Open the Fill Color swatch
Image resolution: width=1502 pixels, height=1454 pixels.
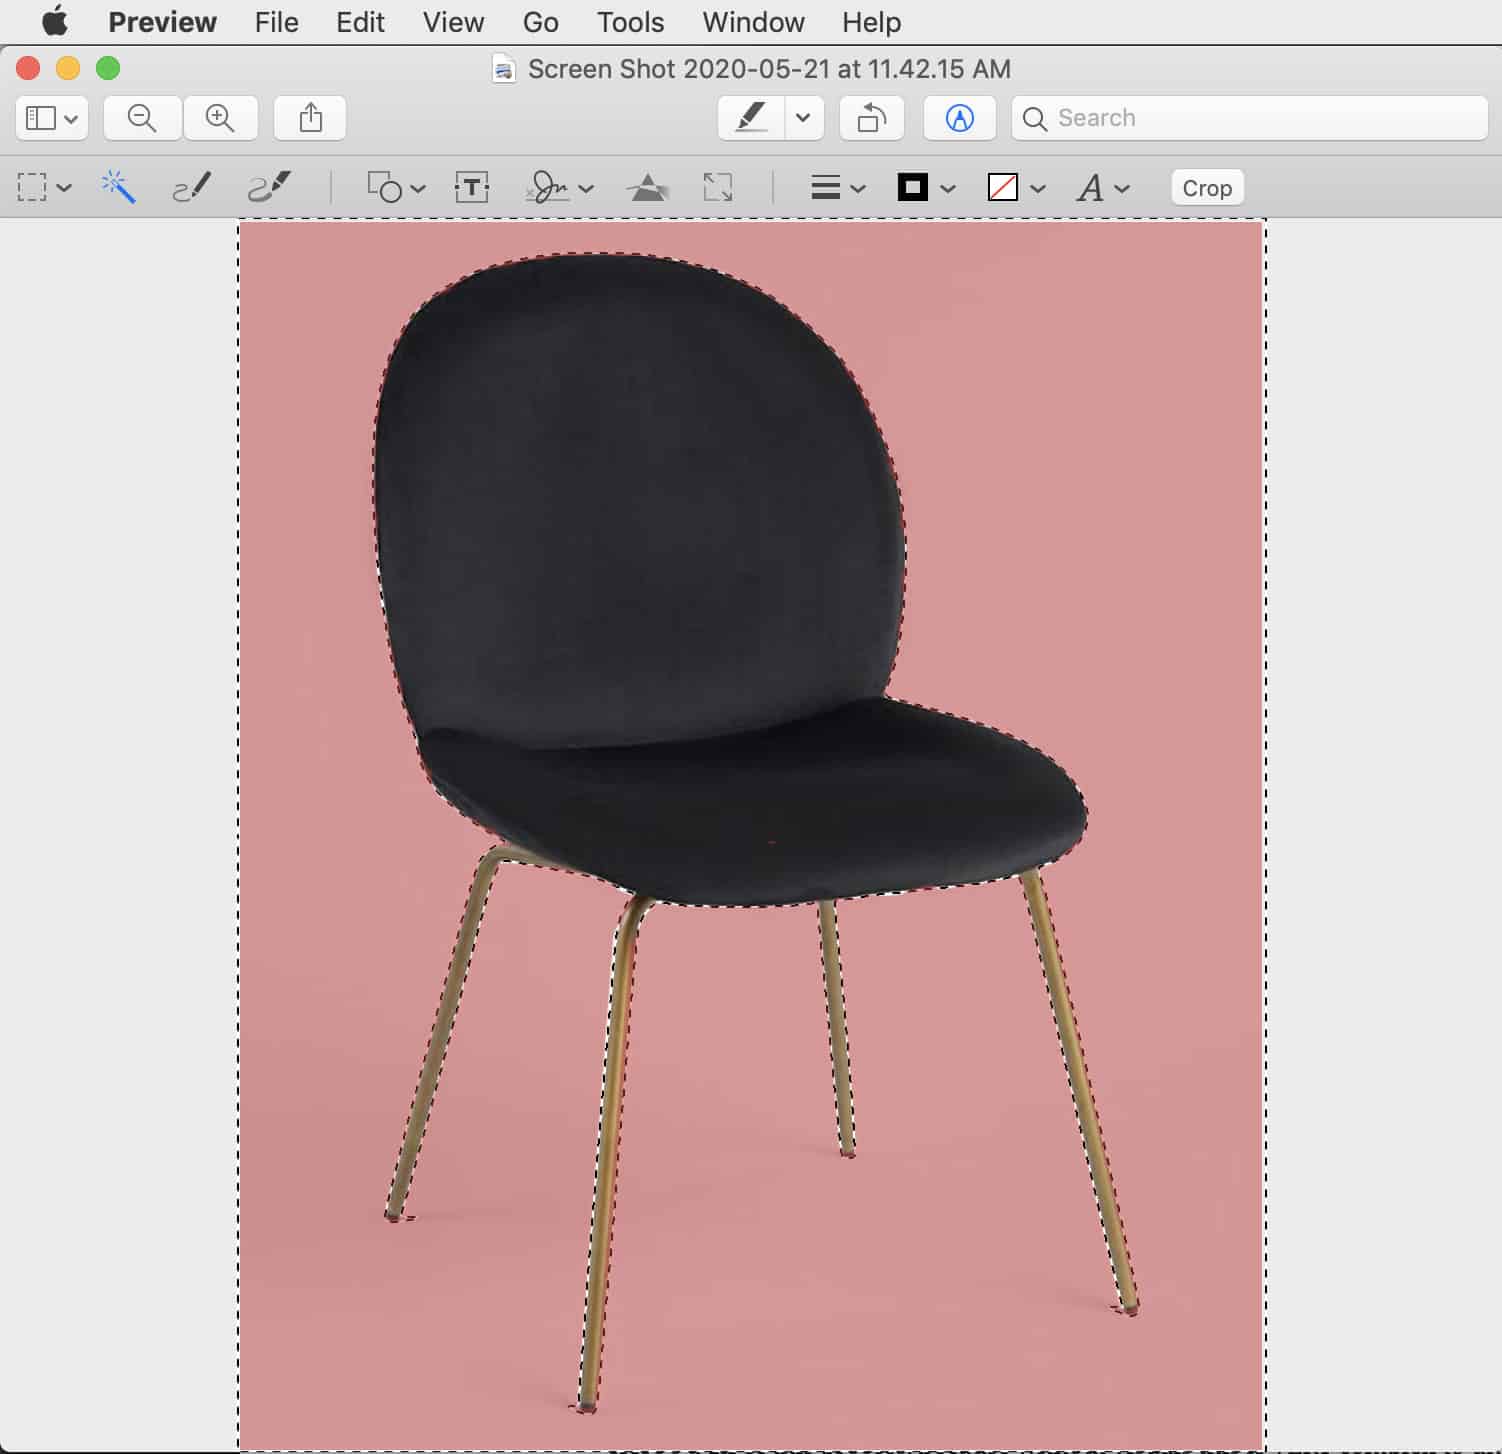click(1003, 187)
